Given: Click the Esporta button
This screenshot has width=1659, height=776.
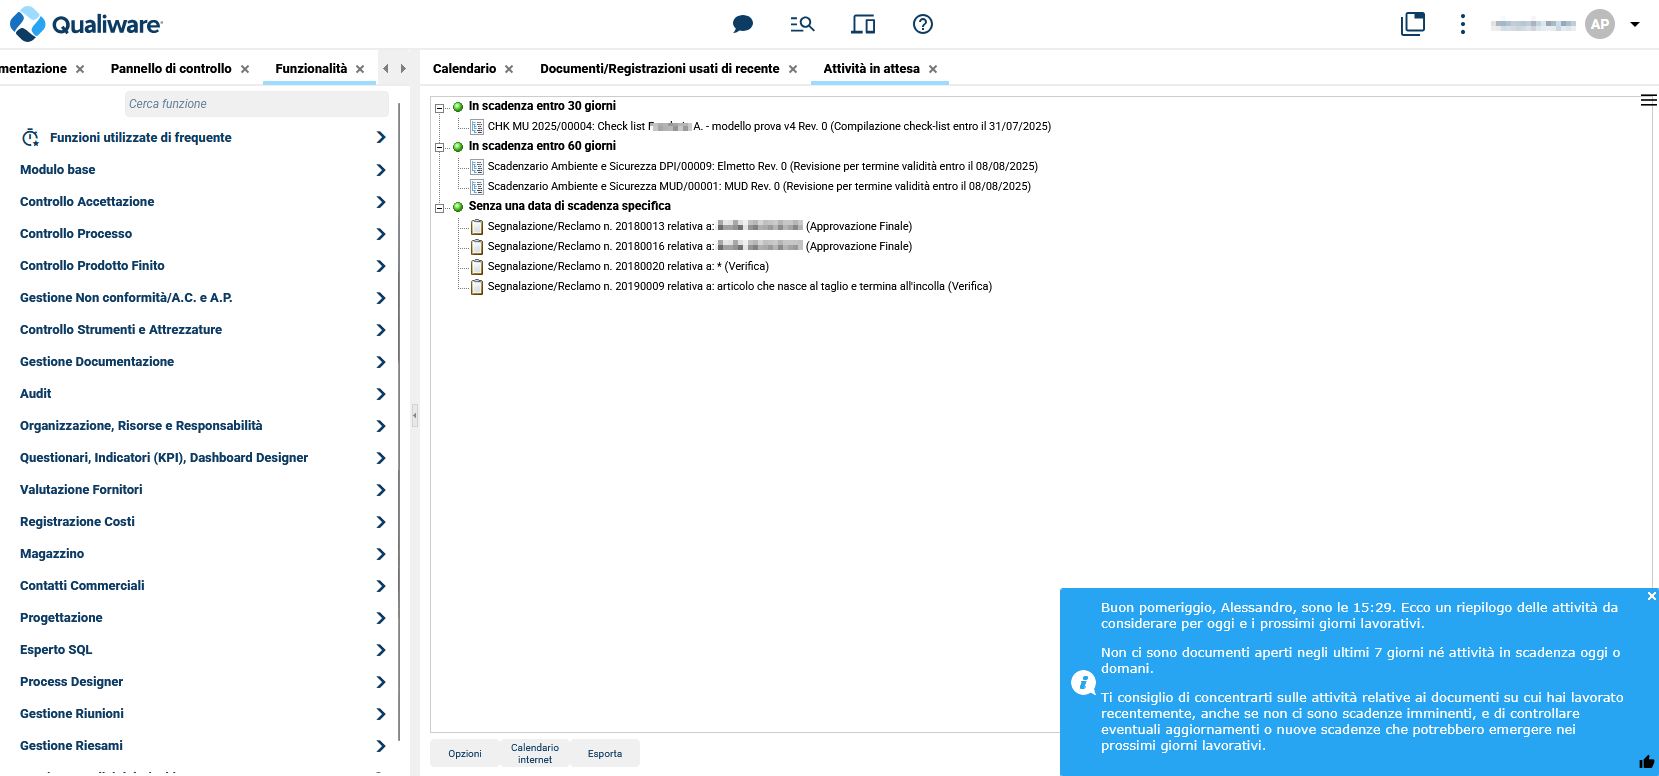Looking at the screenshot, I should pos(604,754).
